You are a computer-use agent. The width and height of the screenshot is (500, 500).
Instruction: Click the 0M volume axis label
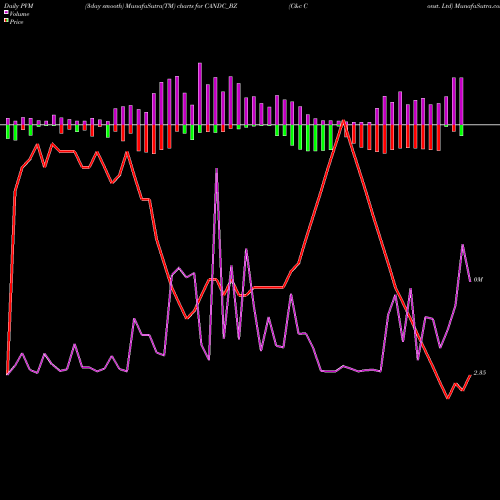coord(478,280)
